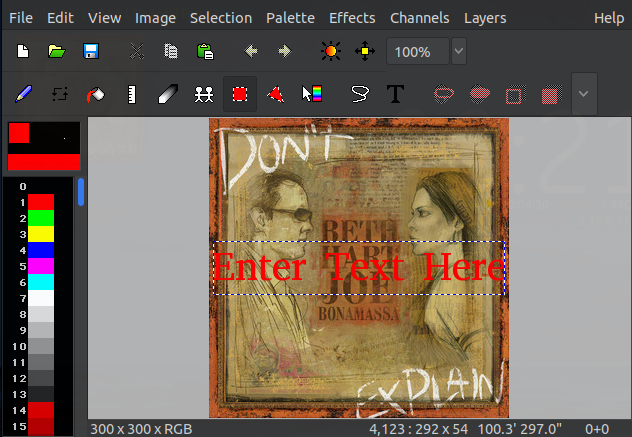Pick green palette color 2
The height and width of the screenshot is (437, 632).
(41, 218)
